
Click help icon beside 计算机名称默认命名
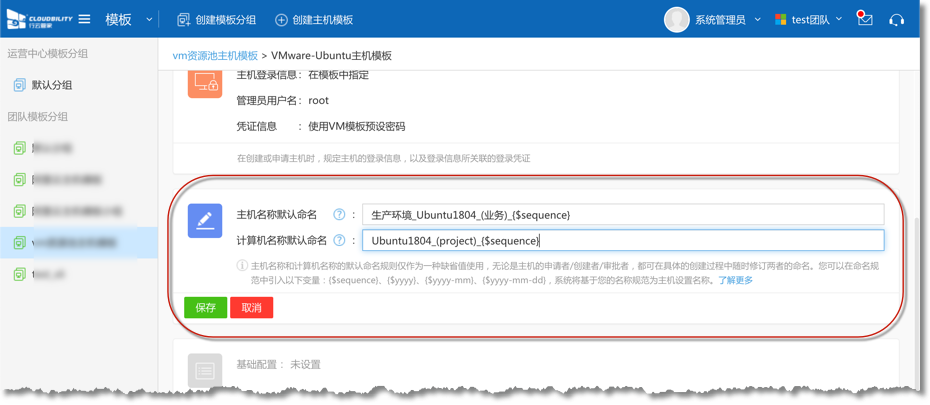[339, 241]
